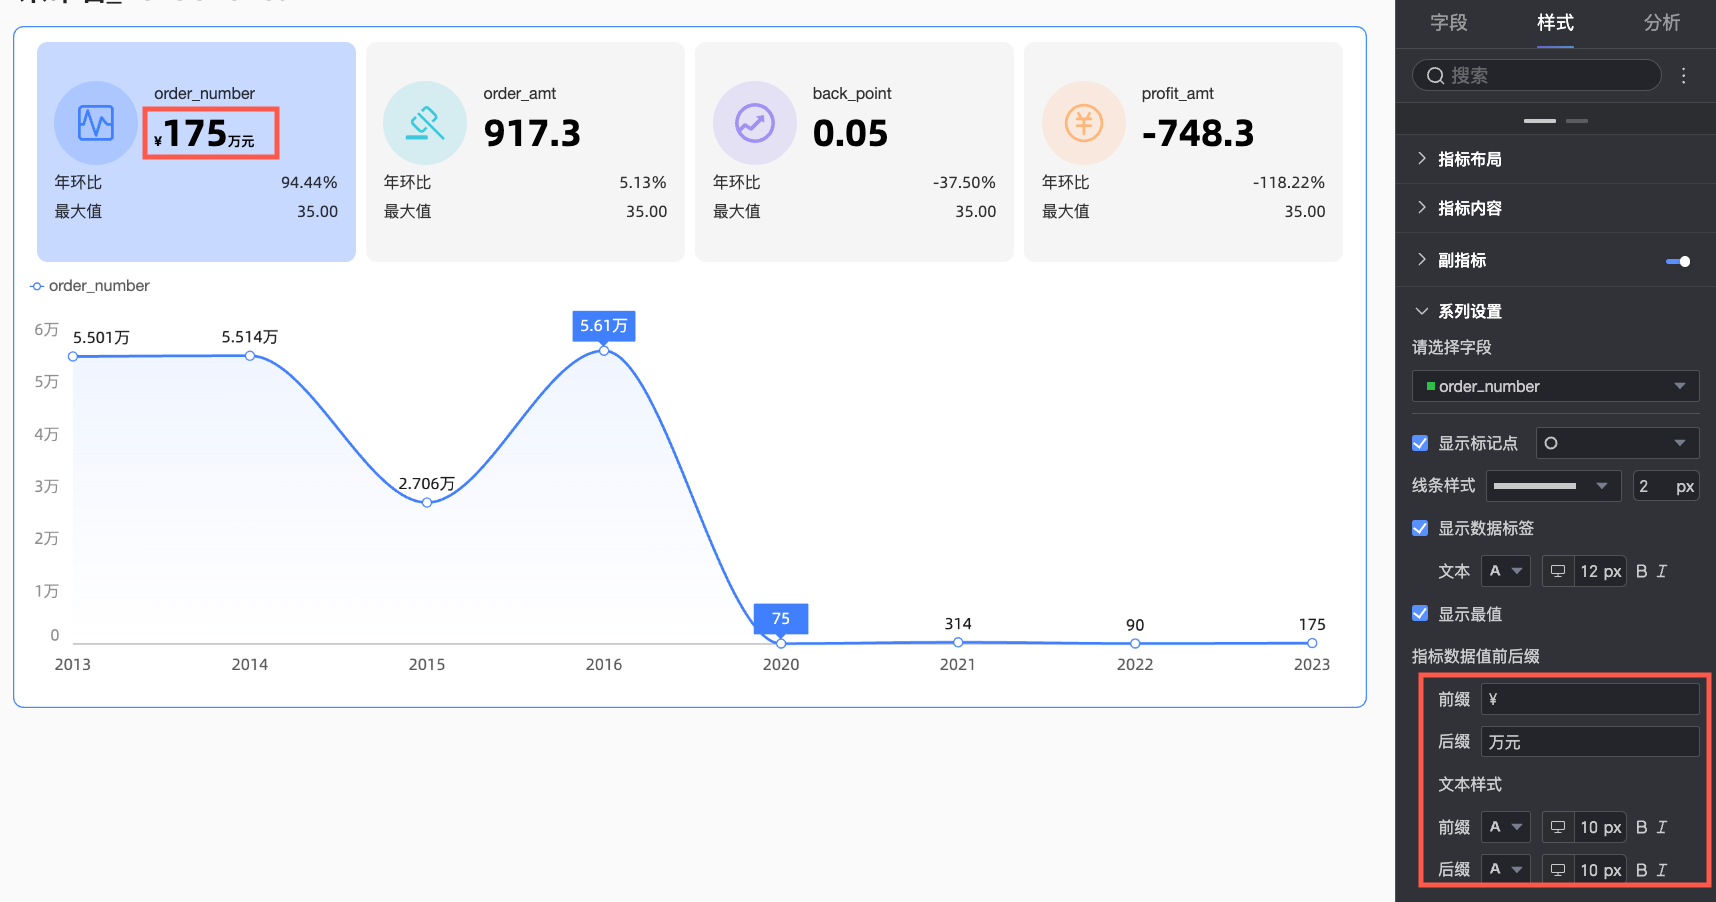
Task: Click the suffix font size device icon
Action: [1558, 870]
